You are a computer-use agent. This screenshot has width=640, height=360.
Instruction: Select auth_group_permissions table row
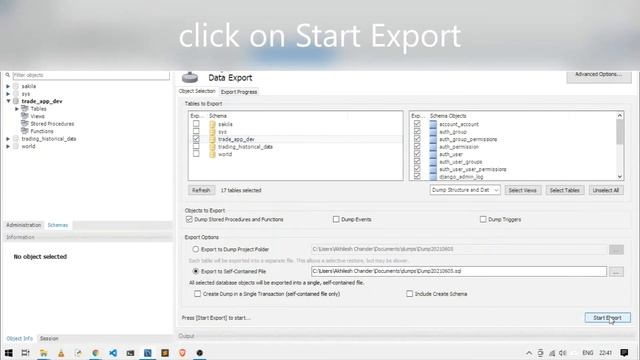(468, 139)
